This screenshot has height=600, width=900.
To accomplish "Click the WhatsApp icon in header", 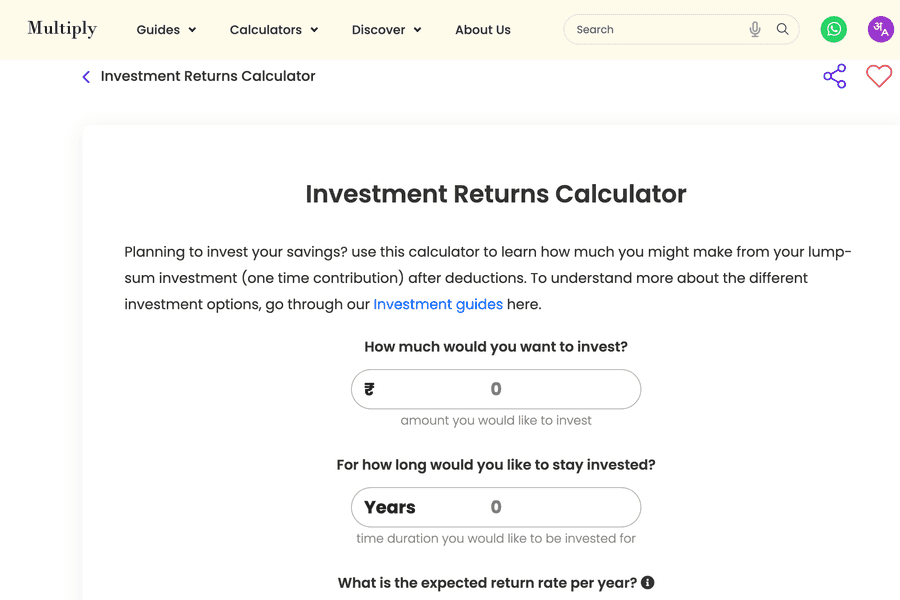I will click(833, 29).
